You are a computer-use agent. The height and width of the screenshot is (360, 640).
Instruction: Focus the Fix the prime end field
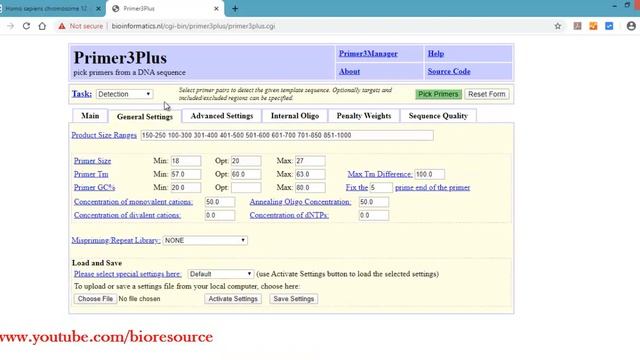[x=381, y=188]
